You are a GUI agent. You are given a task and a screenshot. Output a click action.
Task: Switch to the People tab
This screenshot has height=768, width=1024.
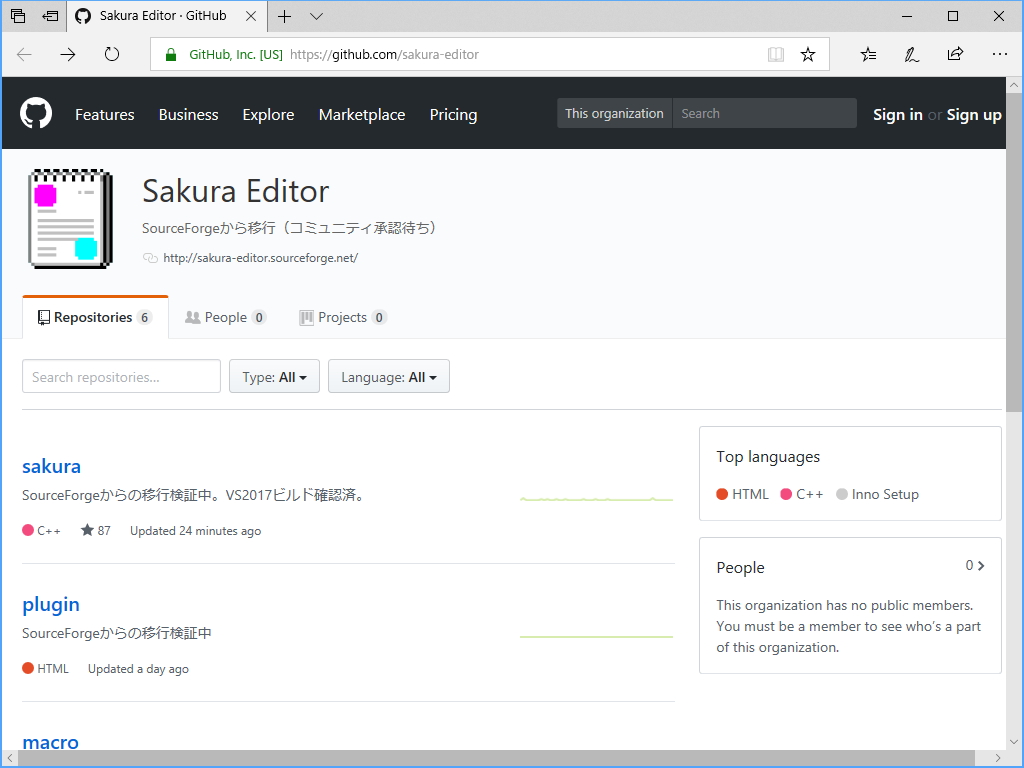coord(226,317)
